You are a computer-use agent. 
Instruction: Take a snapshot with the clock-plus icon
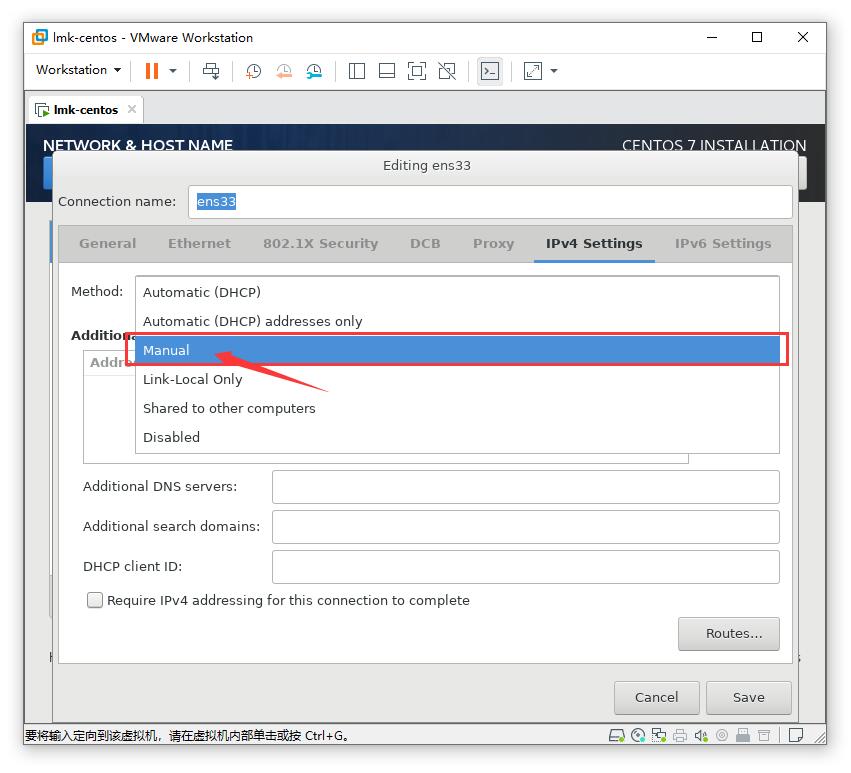[253, 71]
